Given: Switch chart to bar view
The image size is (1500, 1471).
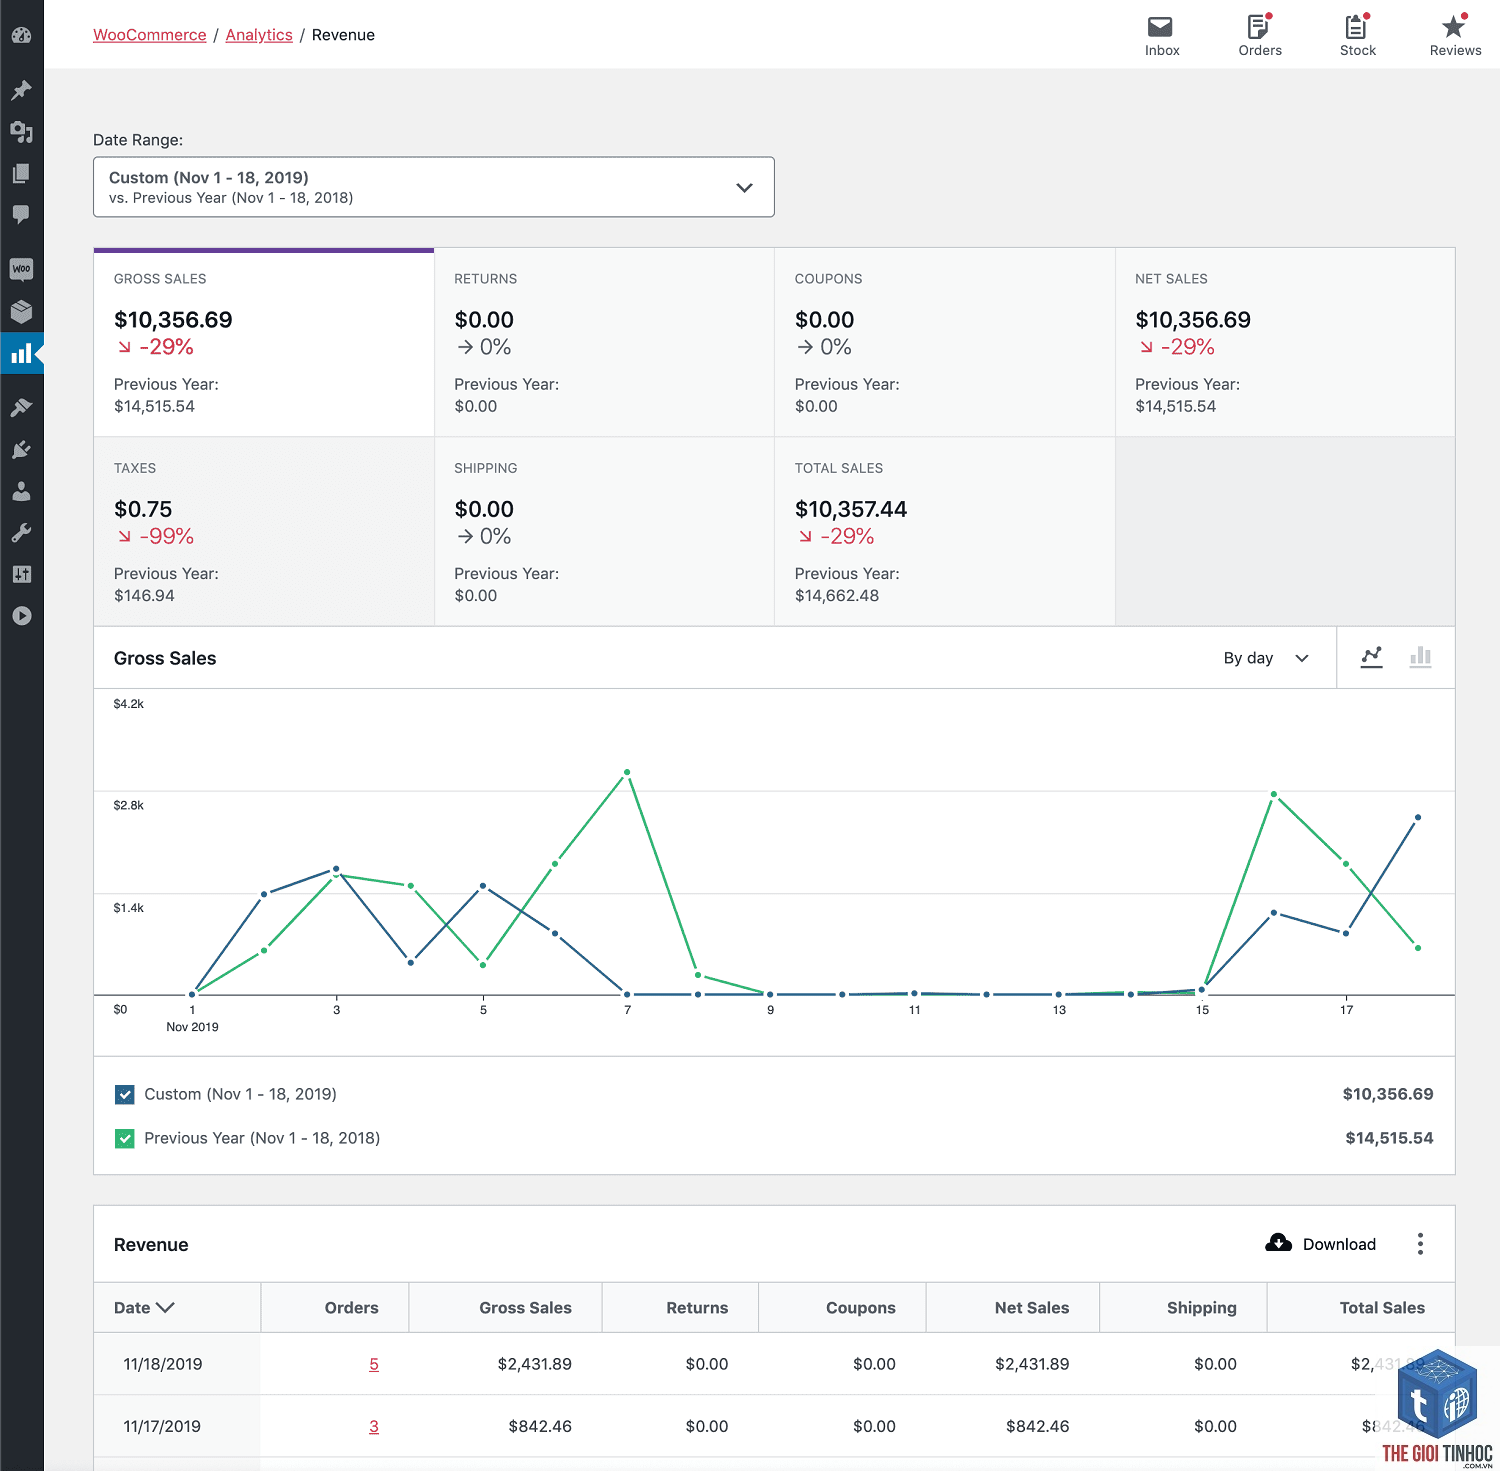Looking at the screenshot, I should [x=1420, y=657].
